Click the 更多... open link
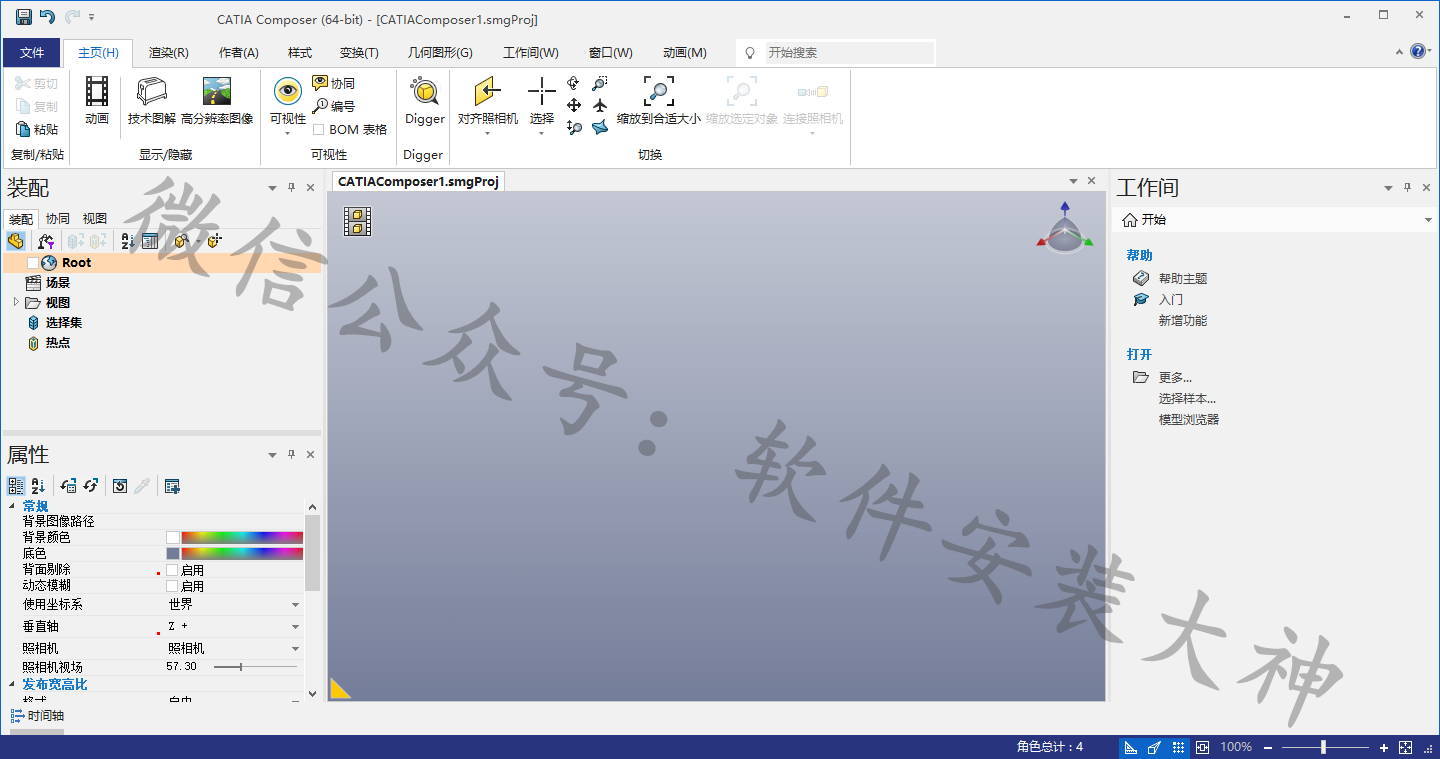This screenshot has height=759, width=1440. point(1175,378)
